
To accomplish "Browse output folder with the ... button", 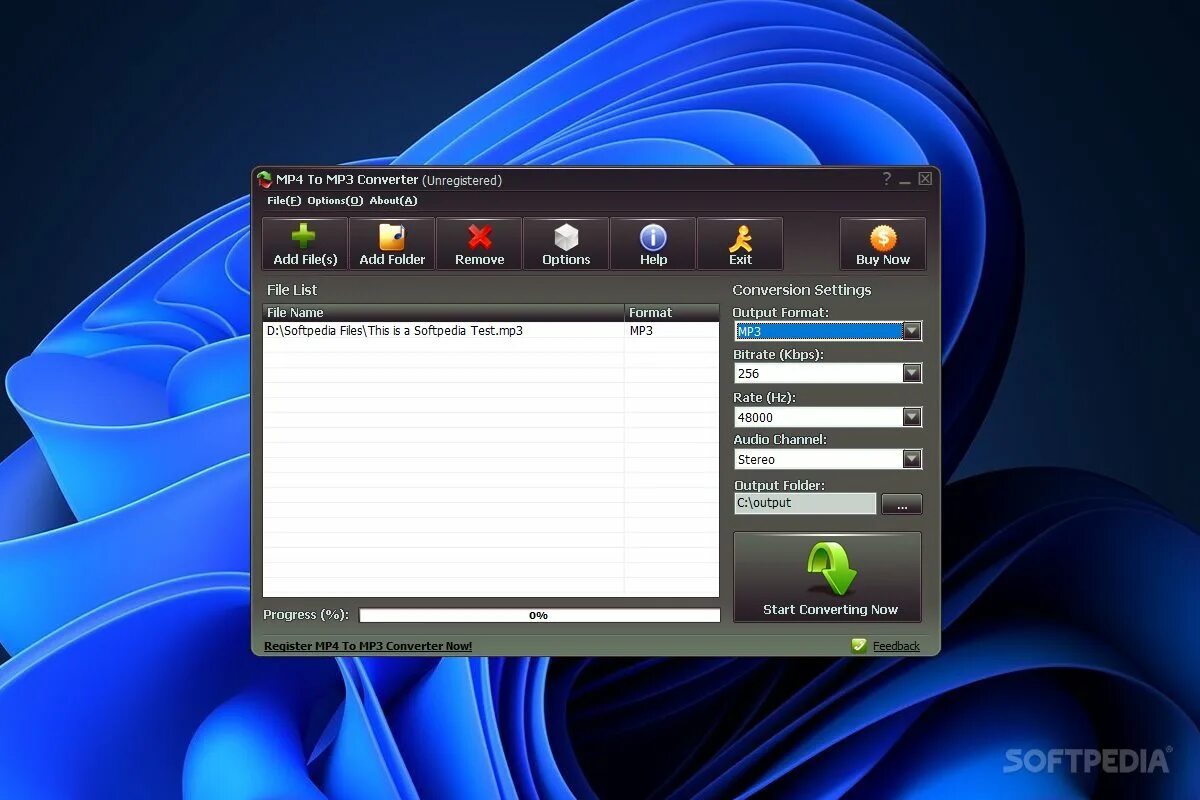I will click(902, 504).
